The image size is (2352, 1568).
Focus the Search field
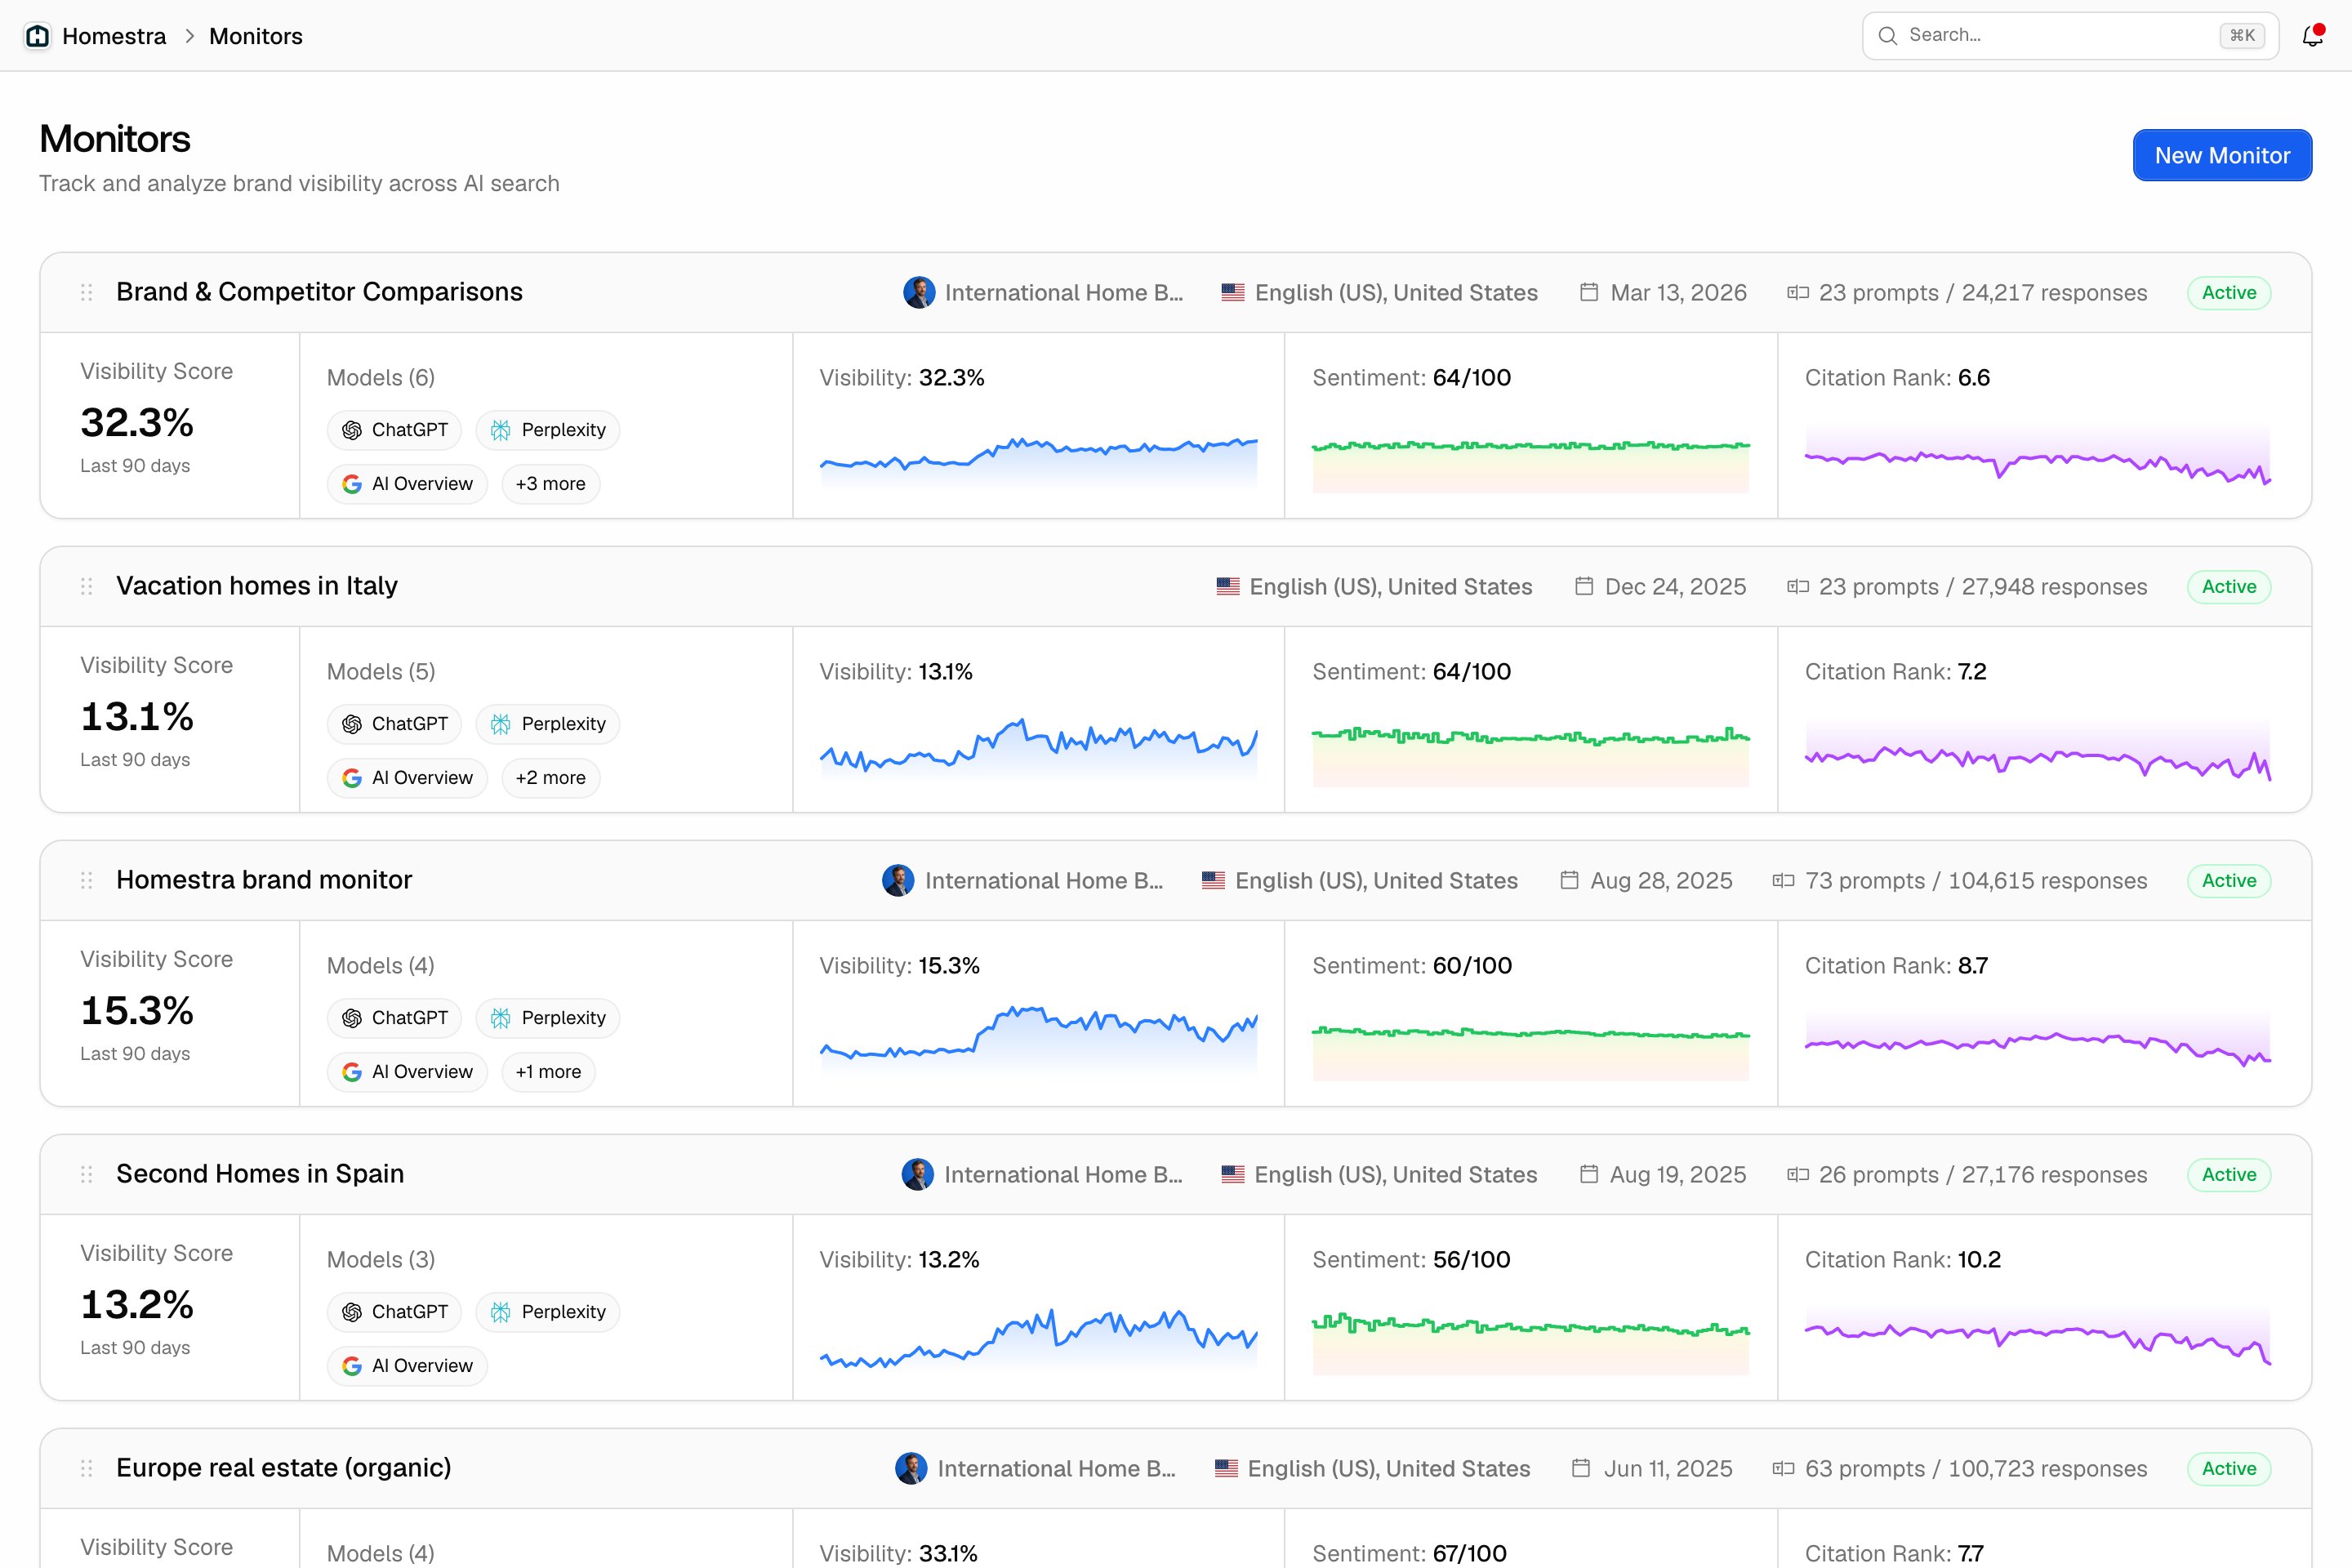(2070, 36)
